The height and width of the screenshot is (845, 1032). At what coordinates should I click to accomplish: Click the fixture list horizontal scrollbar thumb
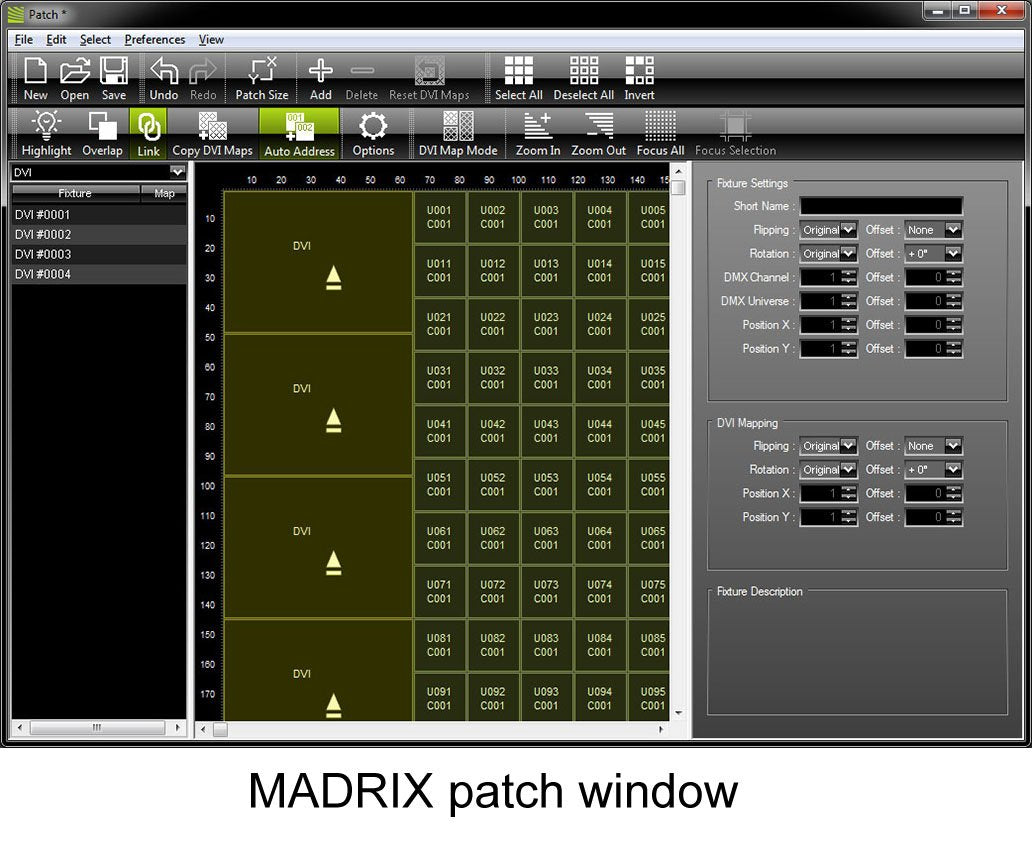97,727
